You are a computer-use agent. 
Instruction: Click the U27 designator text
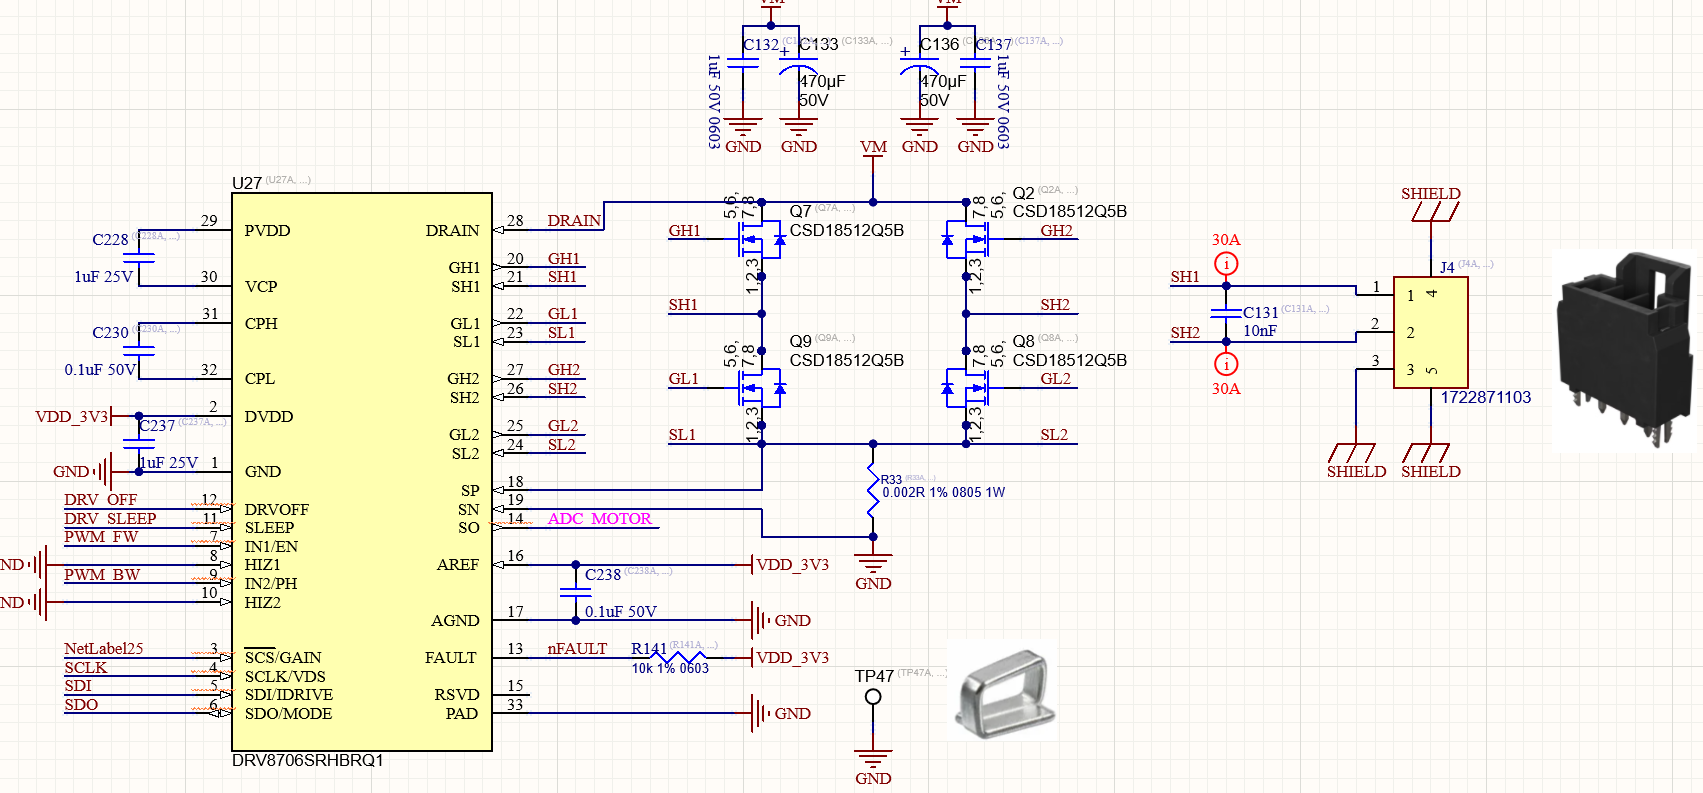coord(247,183)
